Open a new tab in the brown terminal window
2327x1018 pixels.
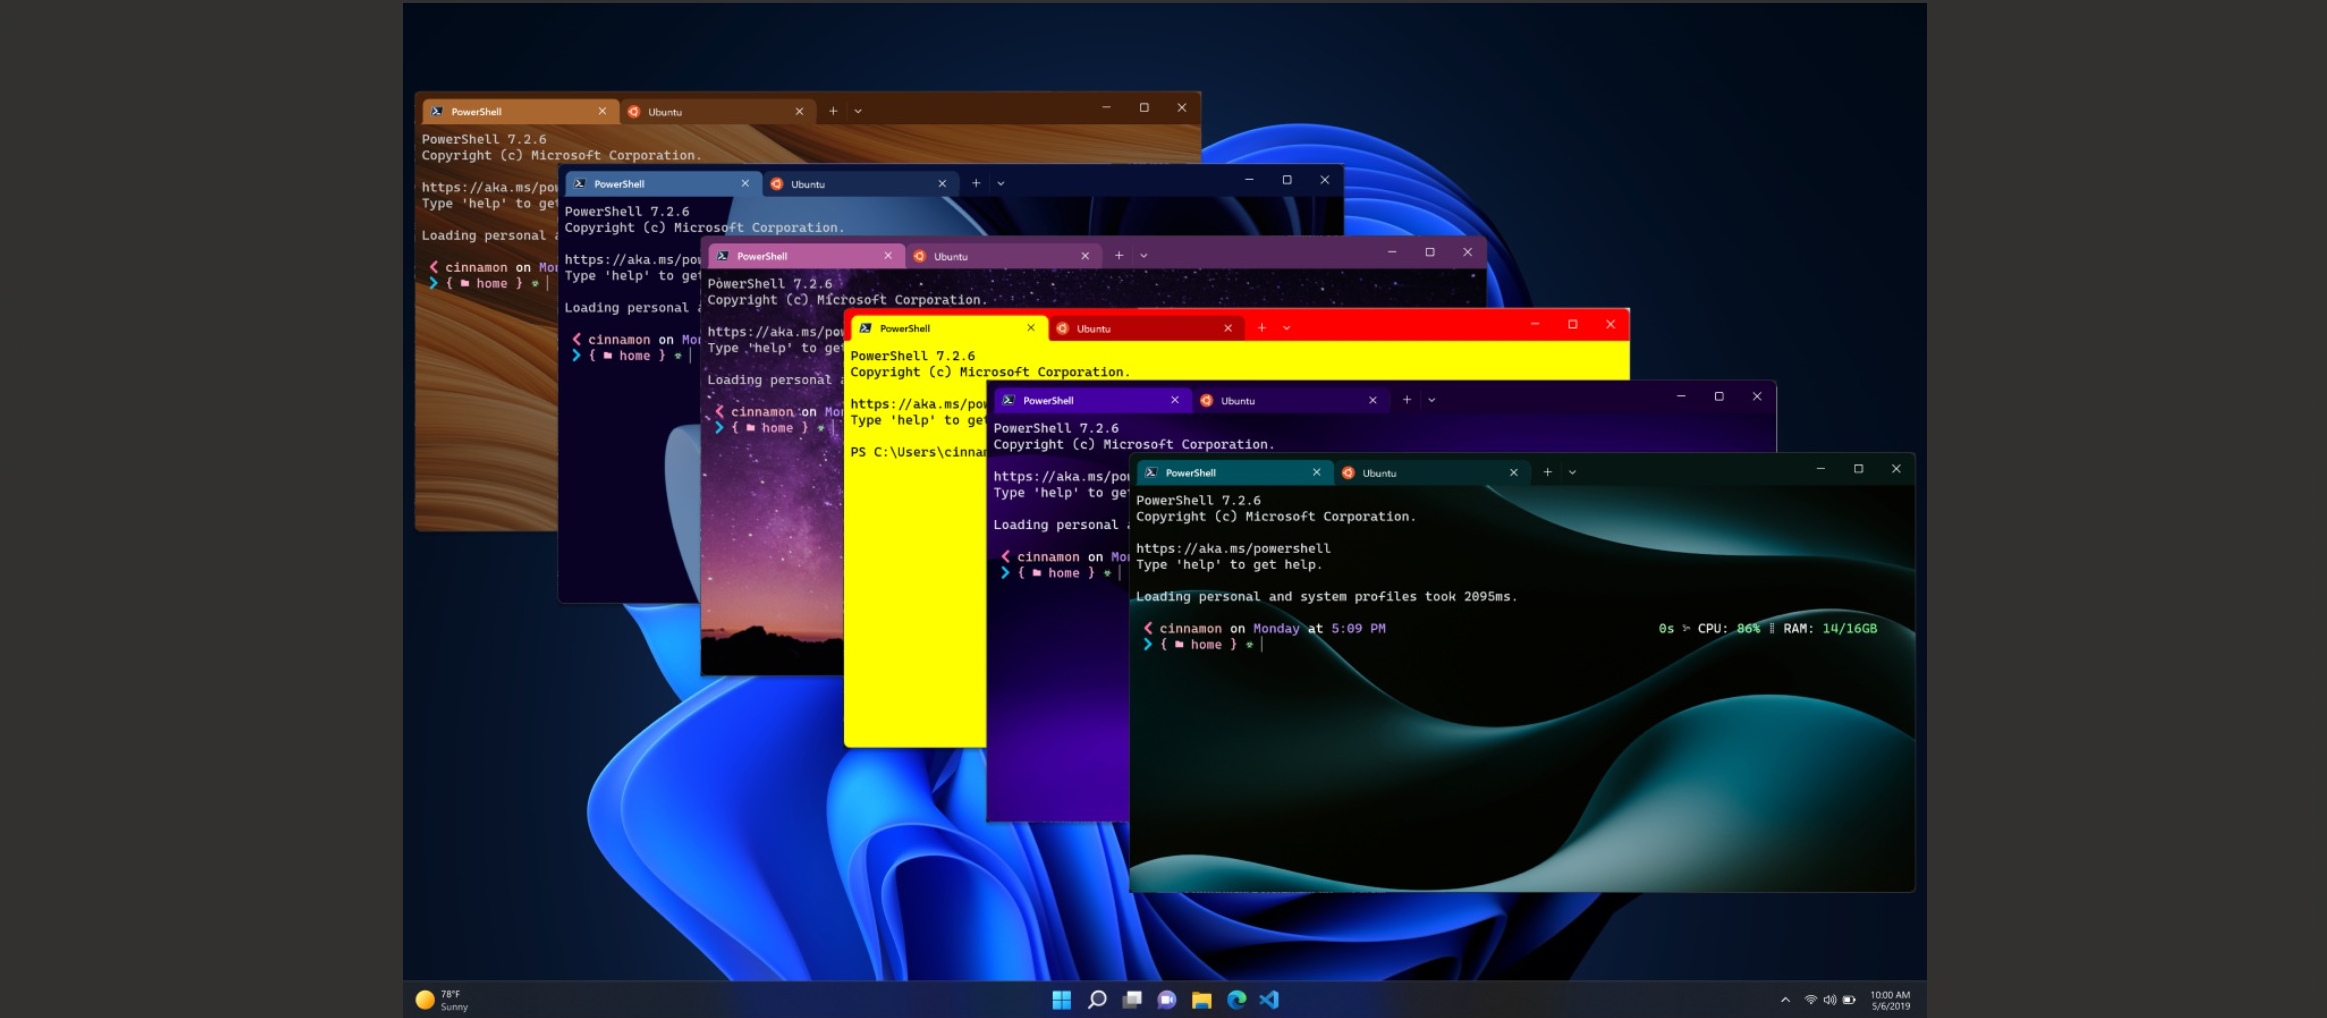pyautogui.click(x=833, y=110)
